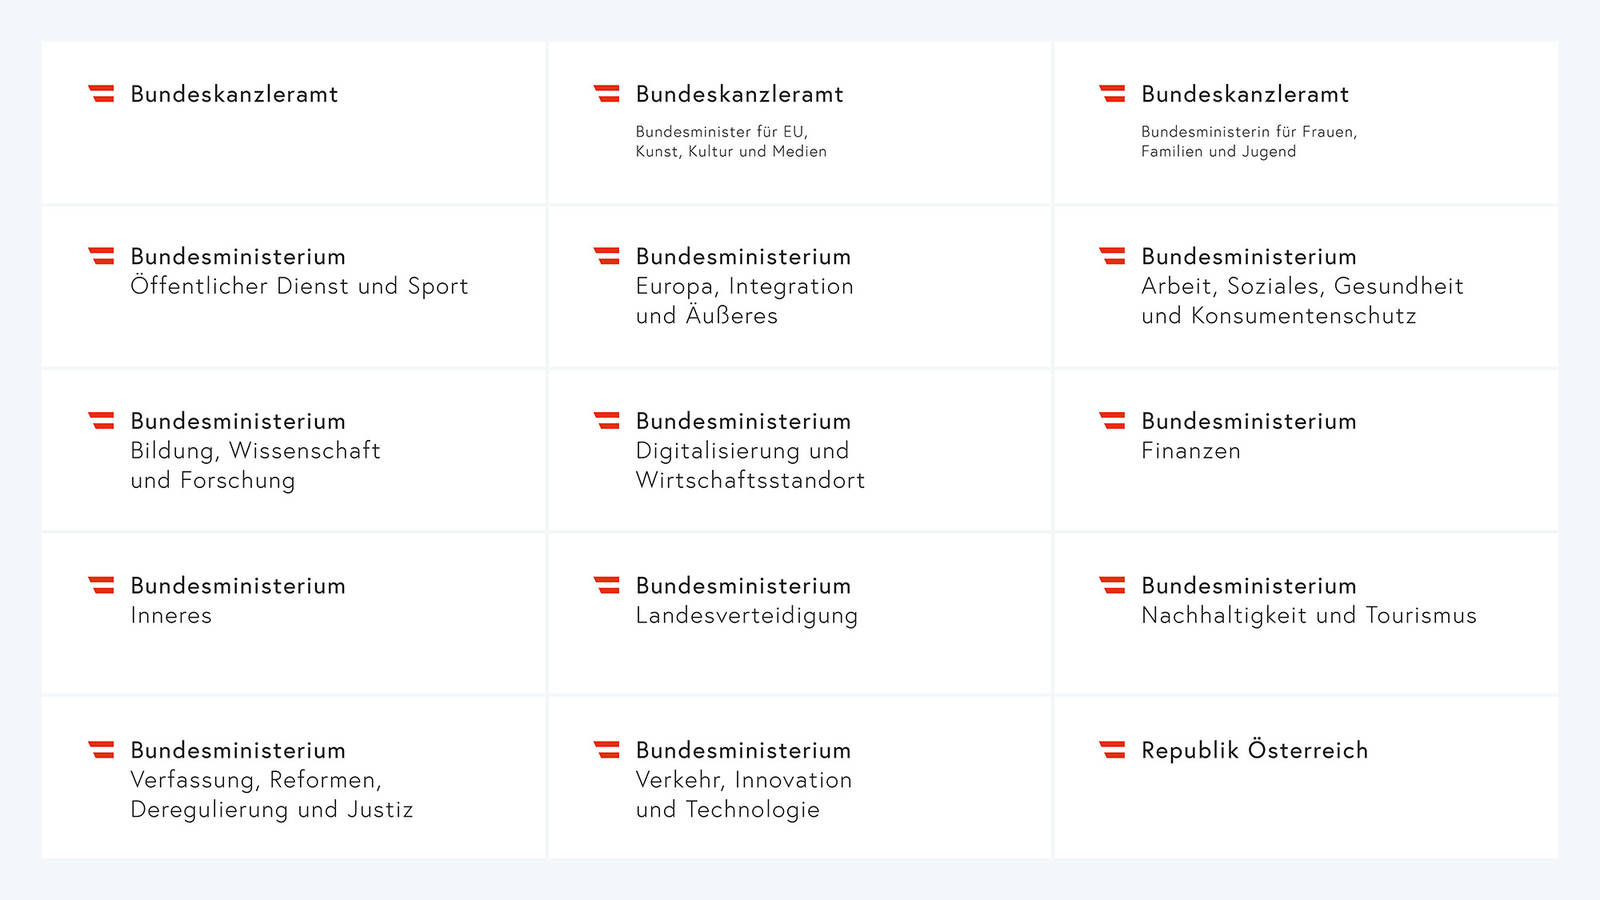1600x900 pixels.
Task: Click the flag icon next to Bundesministerium Finanzen
Action: click(1112, 420)
